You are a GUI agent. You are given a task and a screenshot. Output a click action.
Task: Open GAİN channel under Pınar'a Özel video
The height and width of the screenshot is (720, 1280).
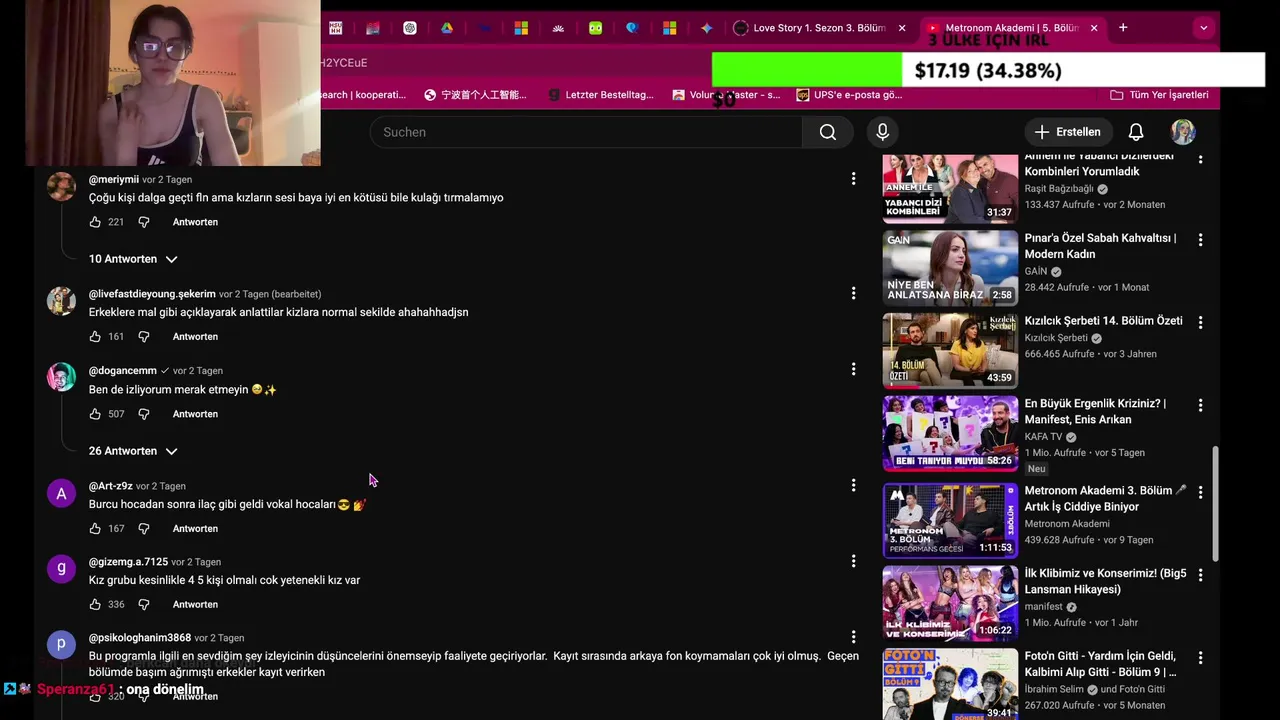click(1036, 271)
